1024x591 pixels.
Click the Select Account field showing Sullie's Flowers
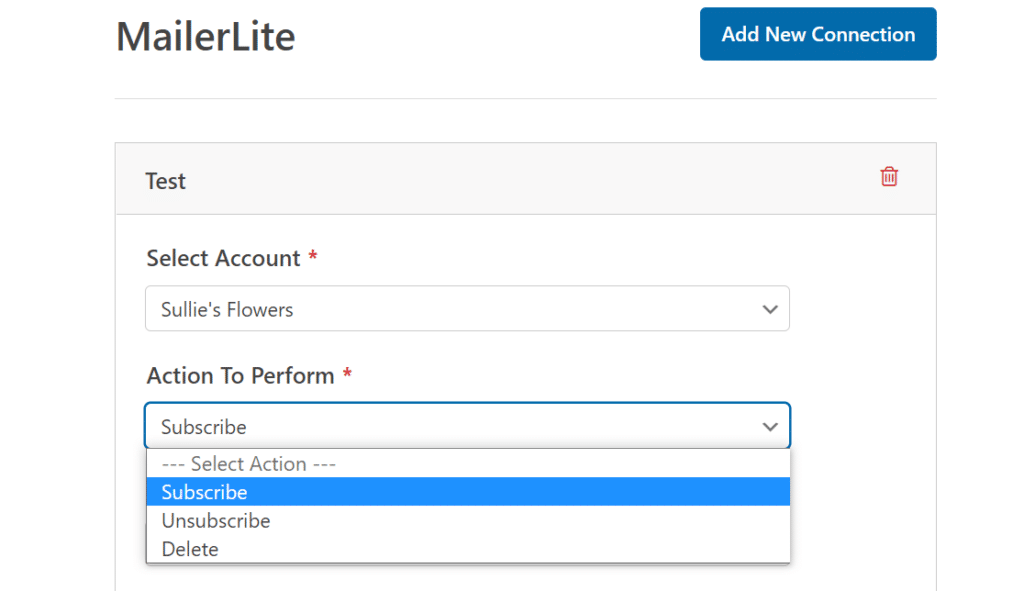(x=467, y=309)
